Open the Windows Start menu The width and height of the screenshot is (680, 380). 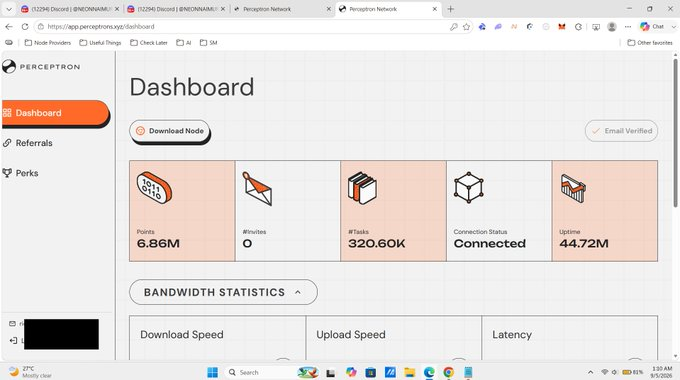tap(212, 372)
